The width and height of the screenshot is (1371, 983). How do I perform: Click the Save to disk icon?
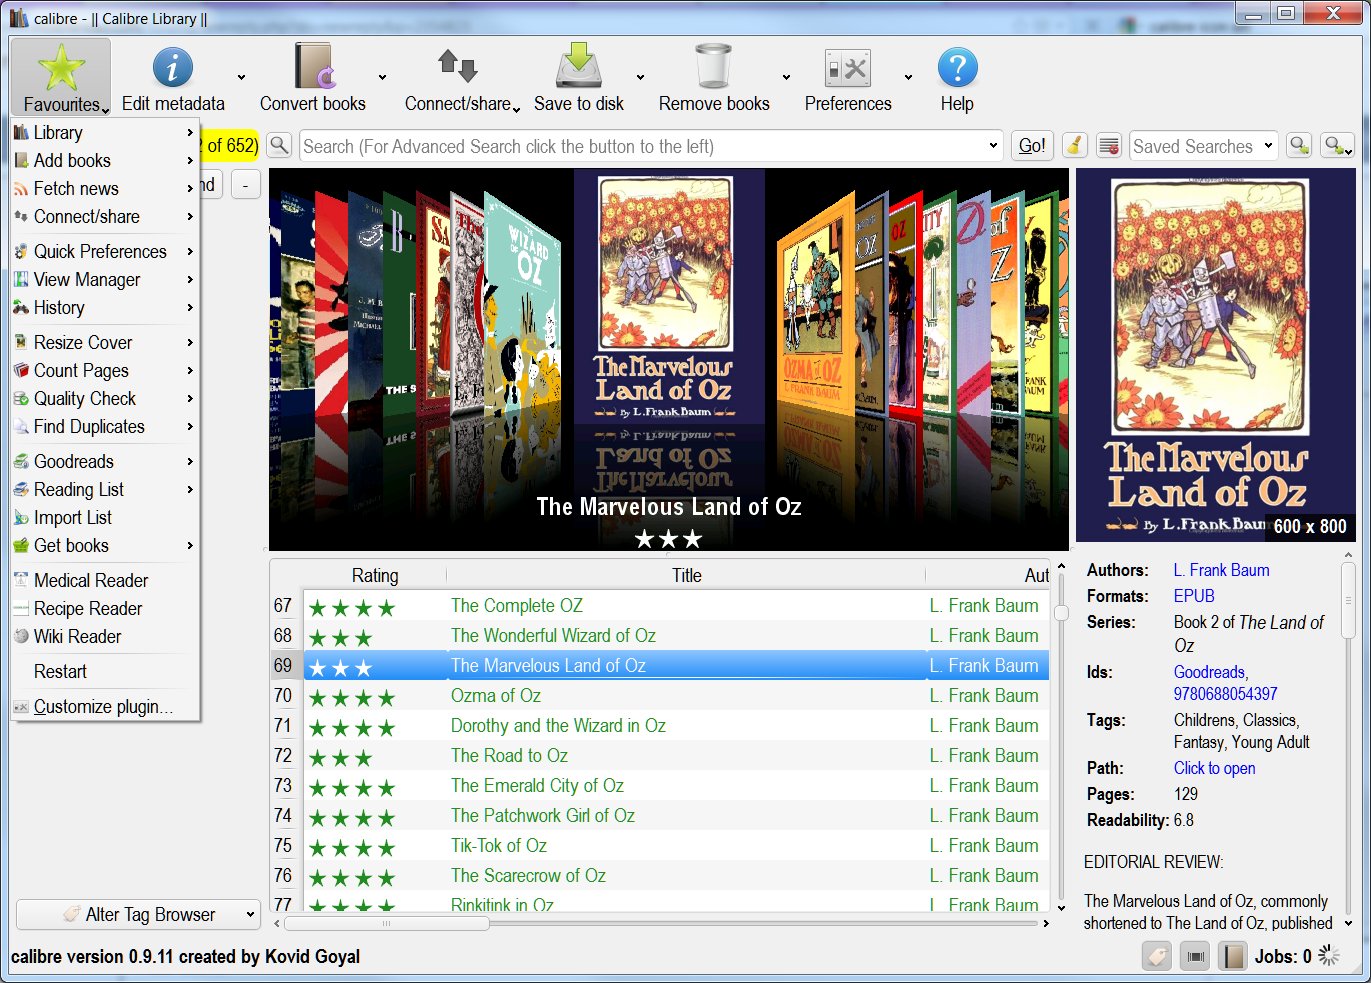point(578,67)
